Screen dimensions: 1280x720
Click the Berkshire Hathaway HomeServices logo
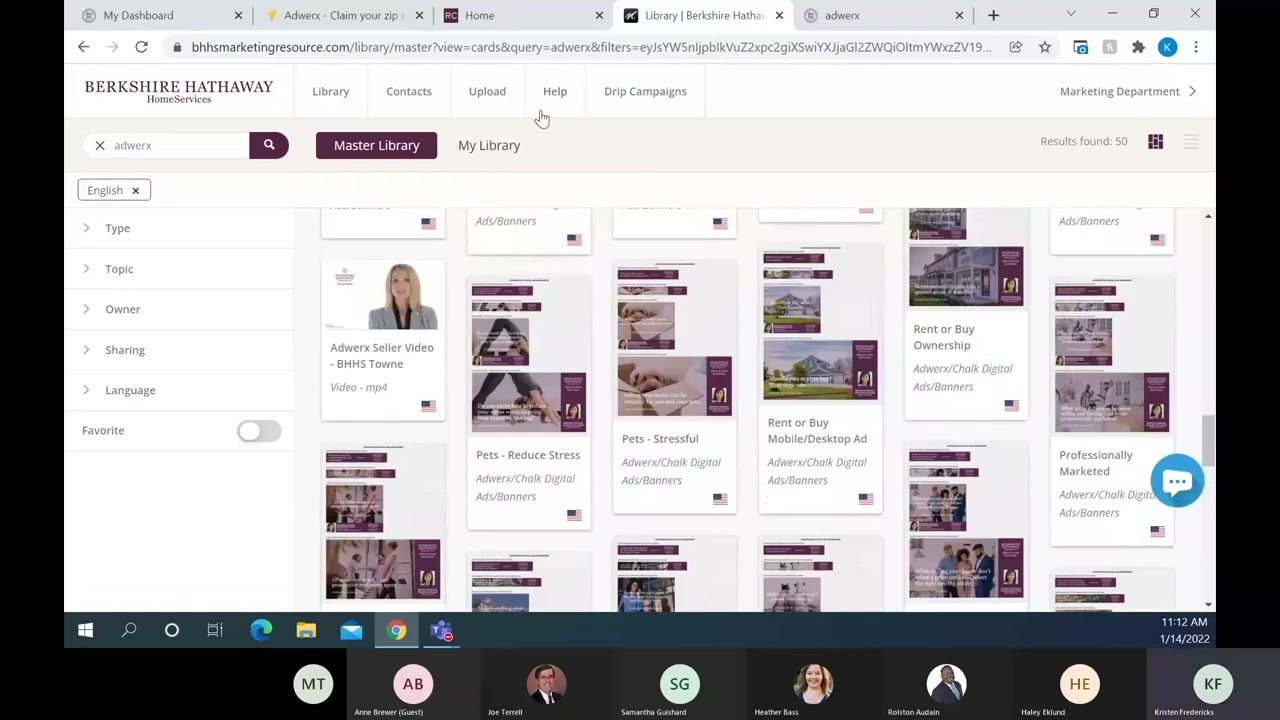click(x=179, y=91)
